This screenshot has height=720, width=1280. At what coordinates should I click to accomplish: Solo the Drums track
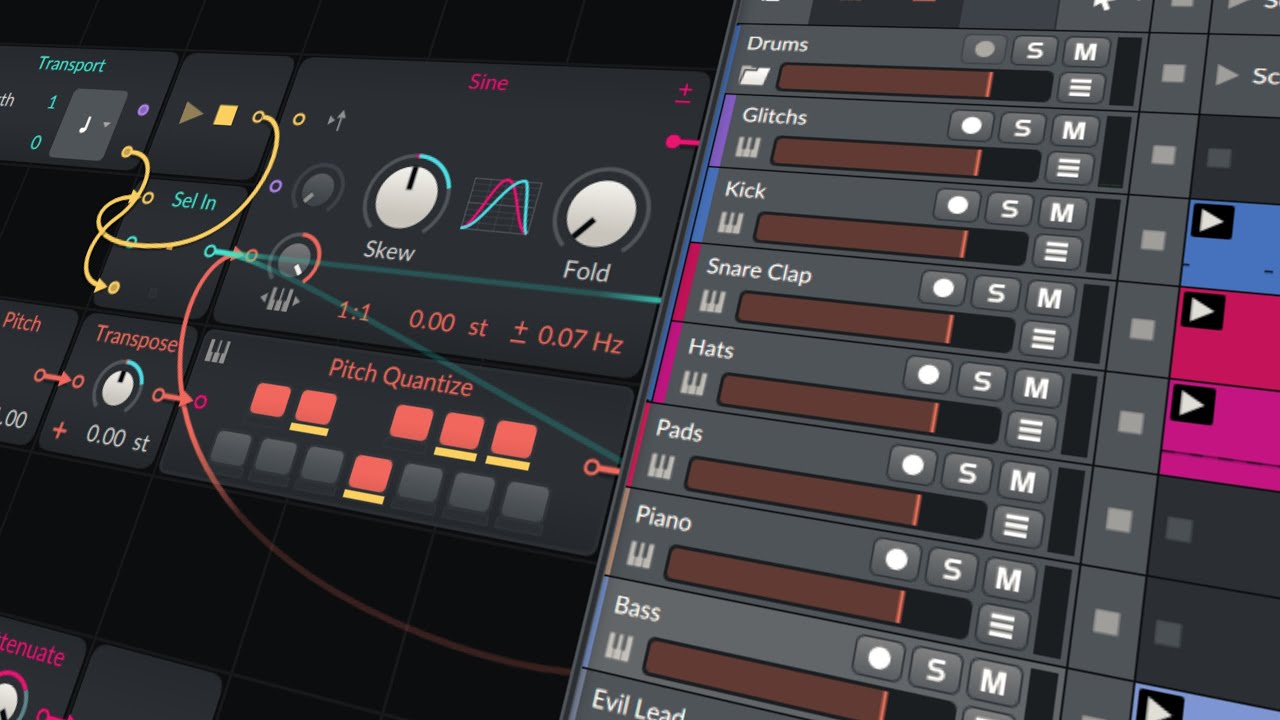pos(1034,51)
